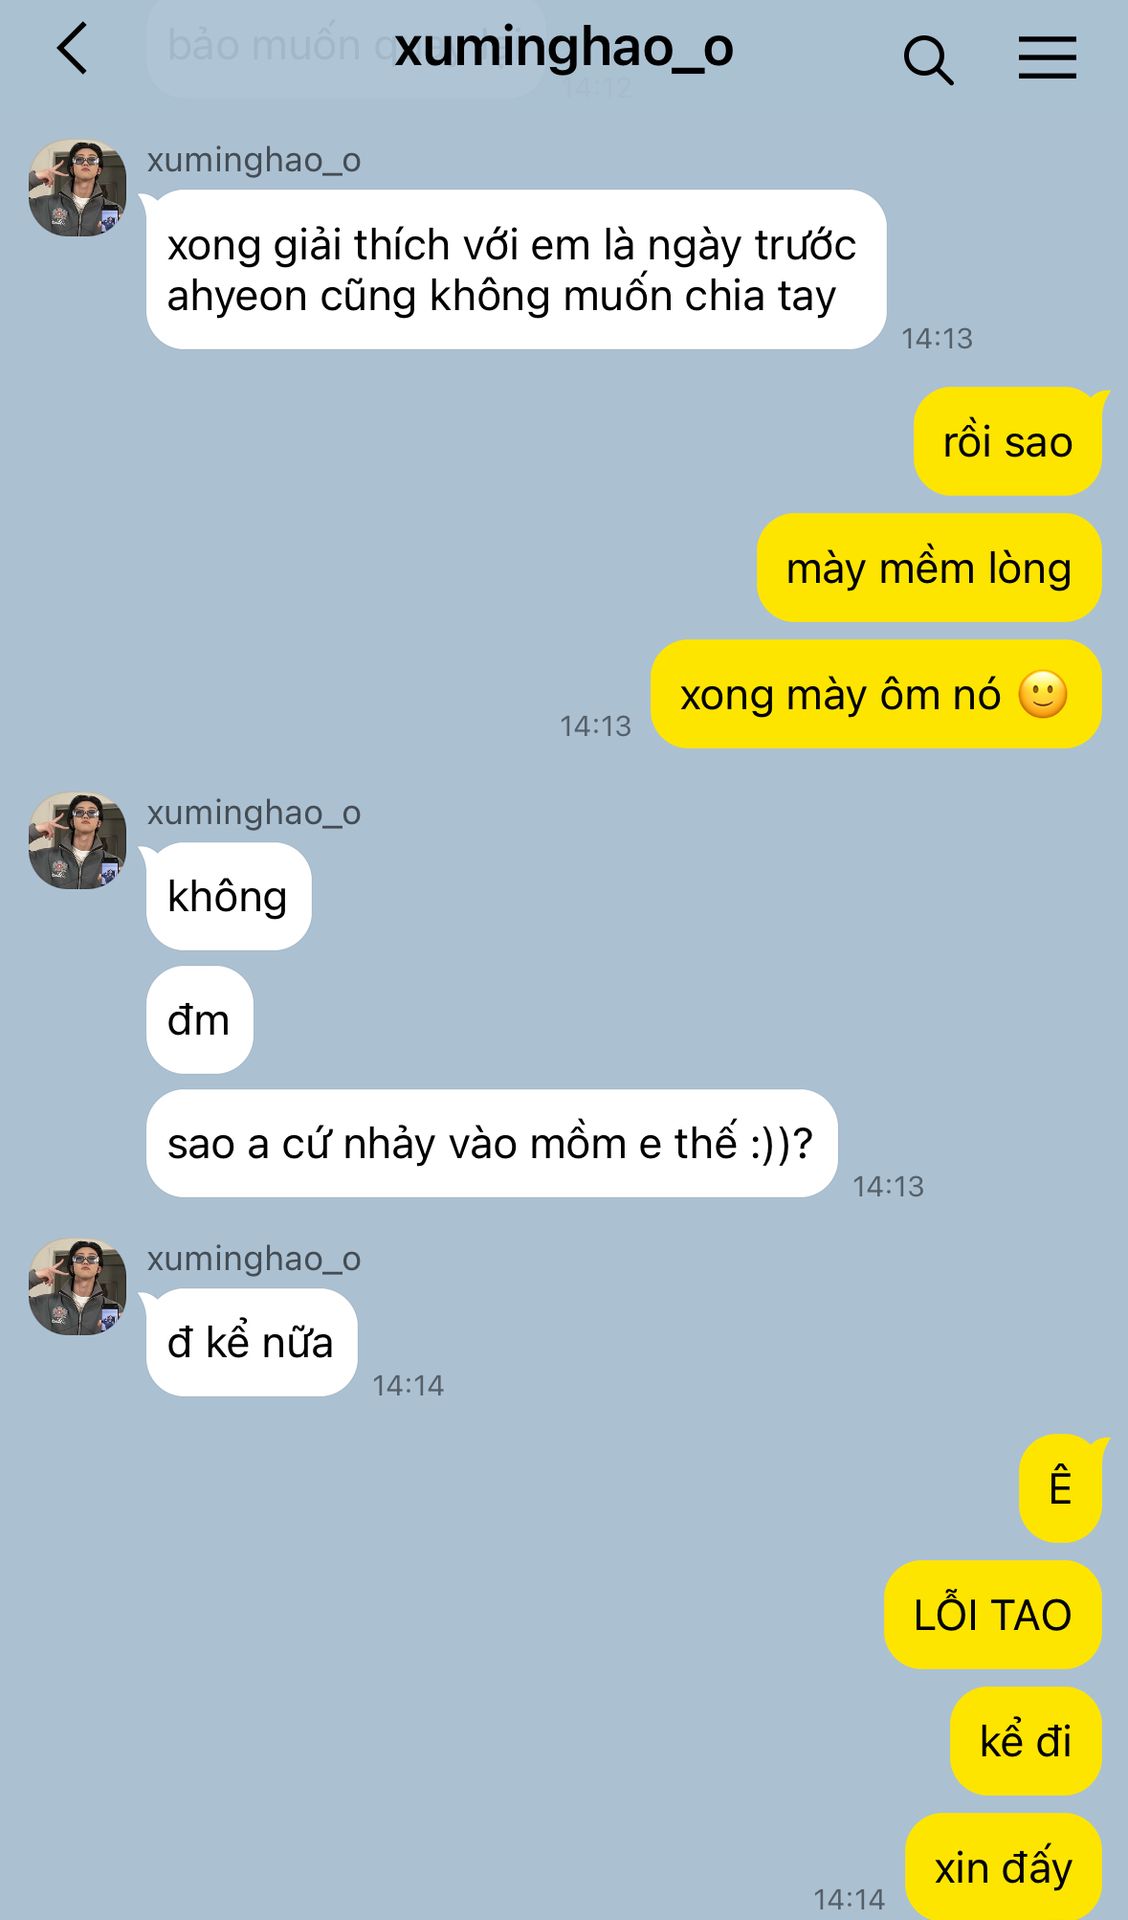Tap the 'Ê' yellow bubble
The height and width of the screenshot is (1920, 1128).
click(1060, 1487)
